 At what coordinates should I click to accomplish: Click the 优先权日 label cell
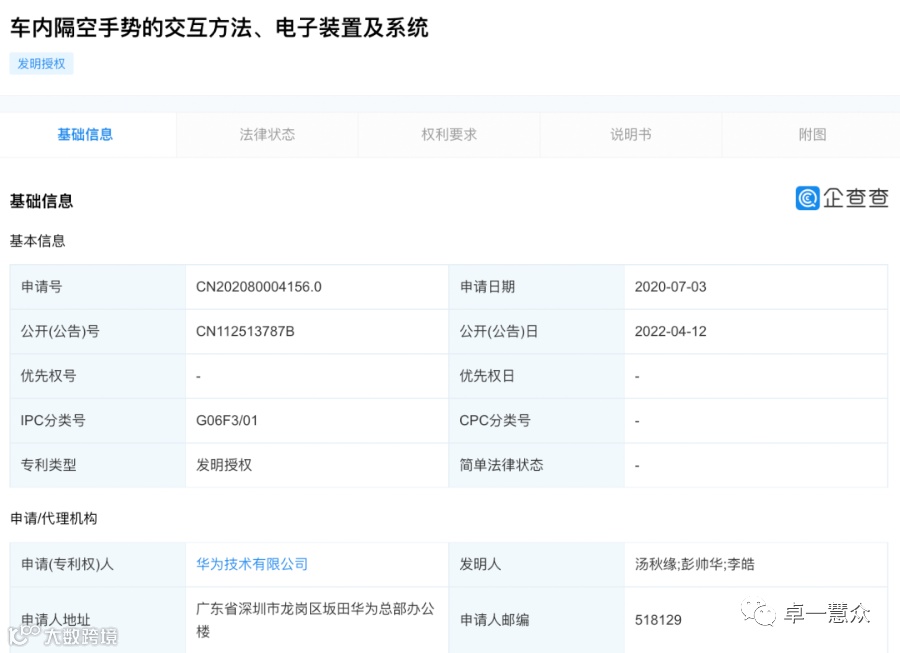click(536, 376)
